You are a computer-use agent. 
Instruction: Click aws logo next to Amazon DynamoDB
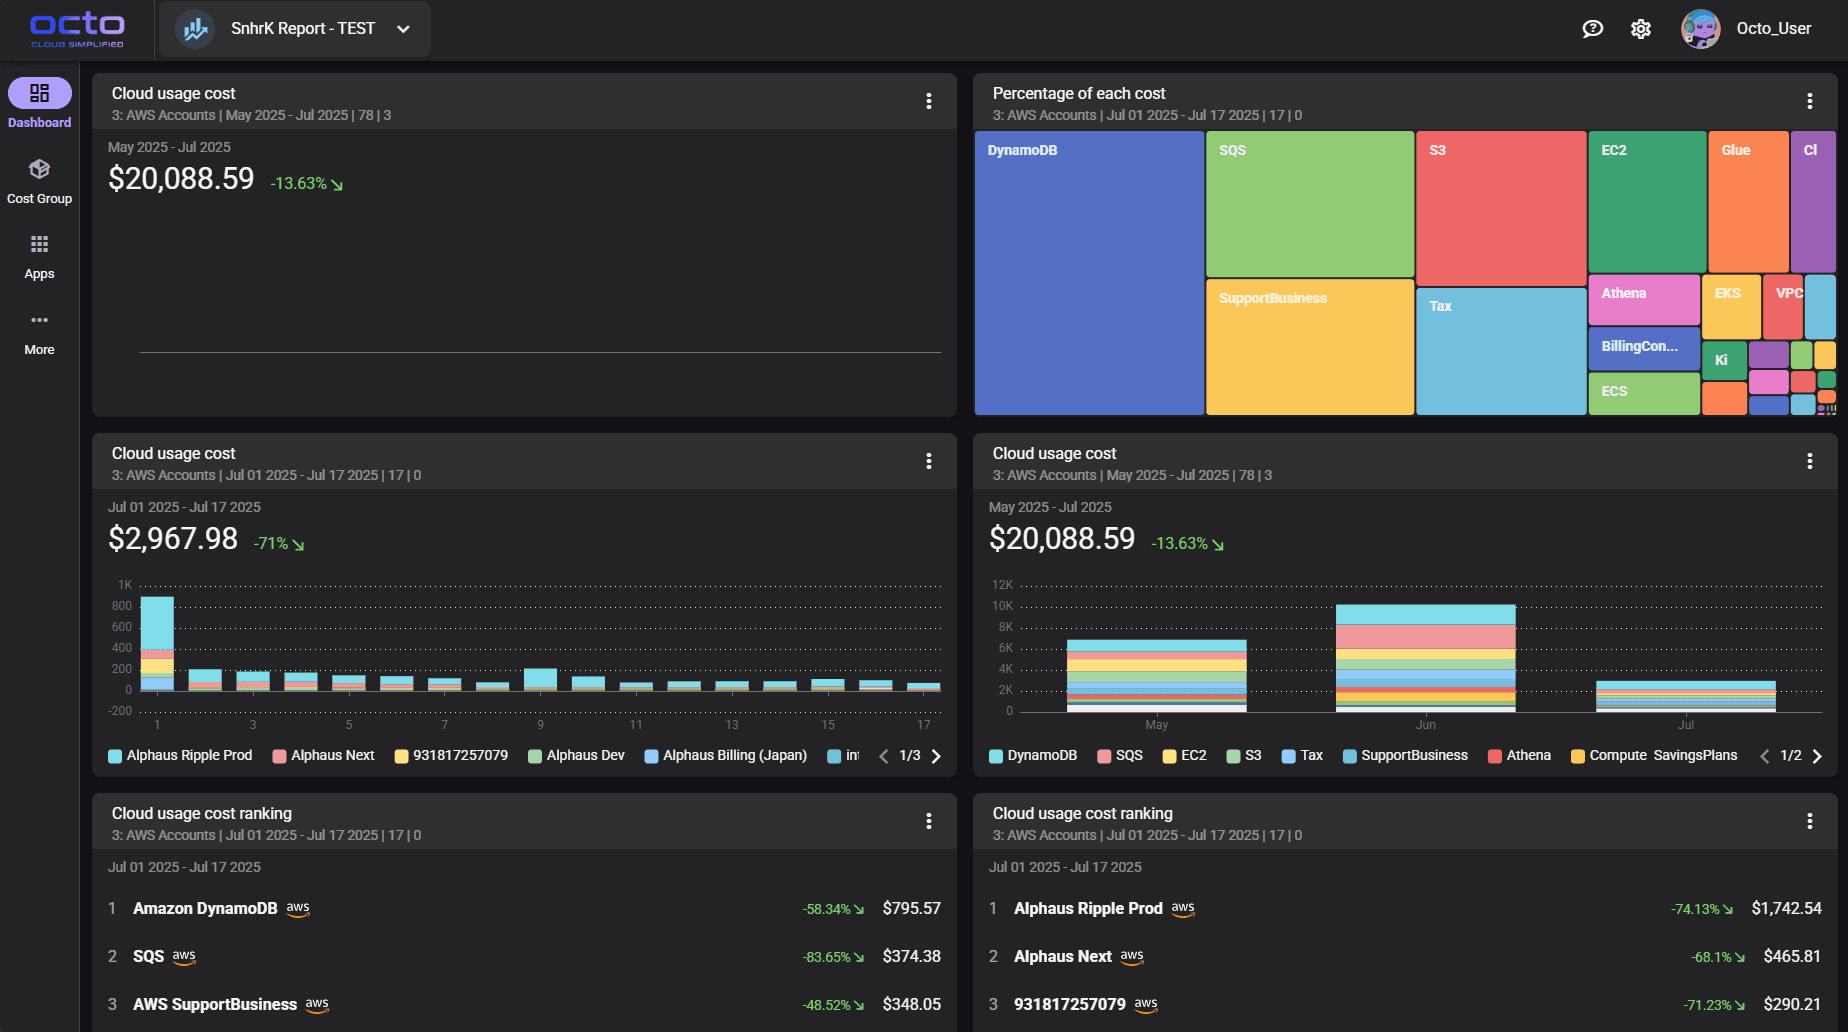click(298, 909)
